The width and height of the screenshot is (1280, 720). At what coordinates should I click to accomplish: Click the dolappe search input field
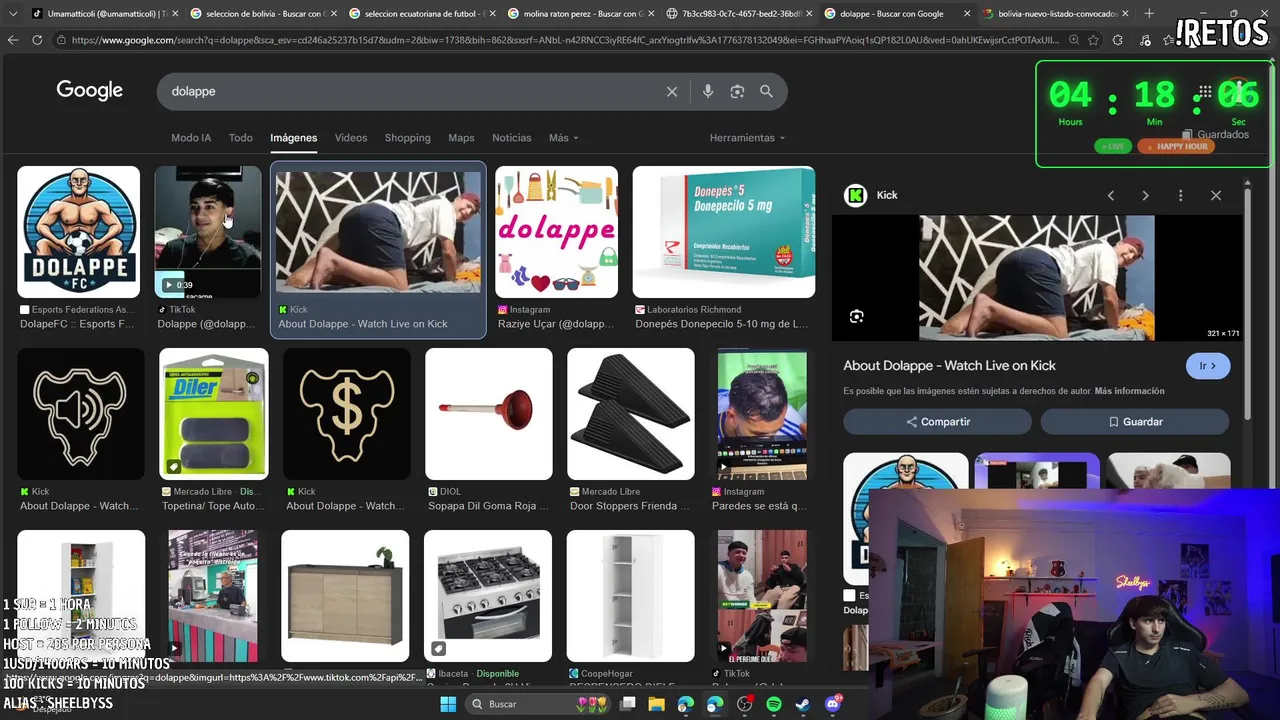[x=410, y=91]
